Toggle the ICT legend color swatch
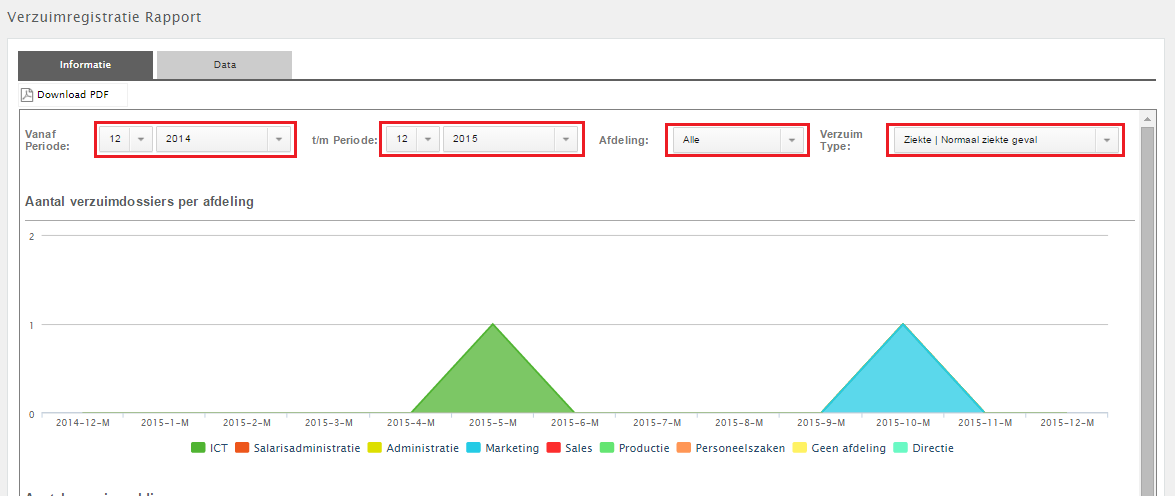Image resolution: width=1175 pixels, height=496 pixels. click(198, 449)
